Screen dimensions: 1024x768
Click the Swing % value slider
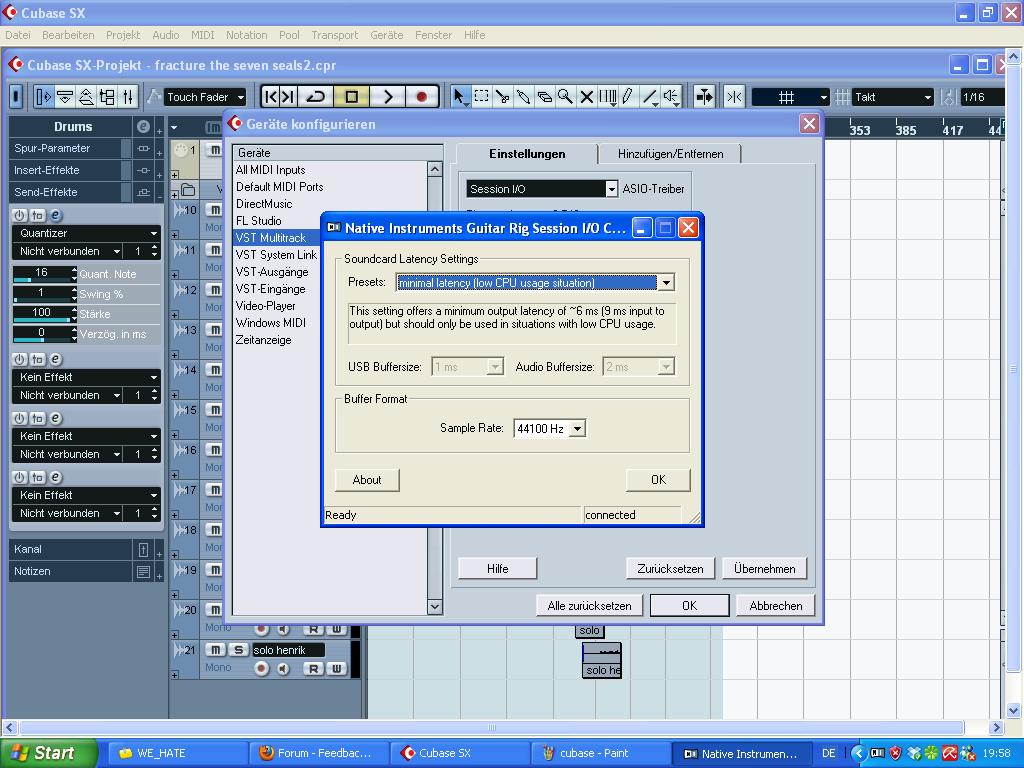pos(44,293)
